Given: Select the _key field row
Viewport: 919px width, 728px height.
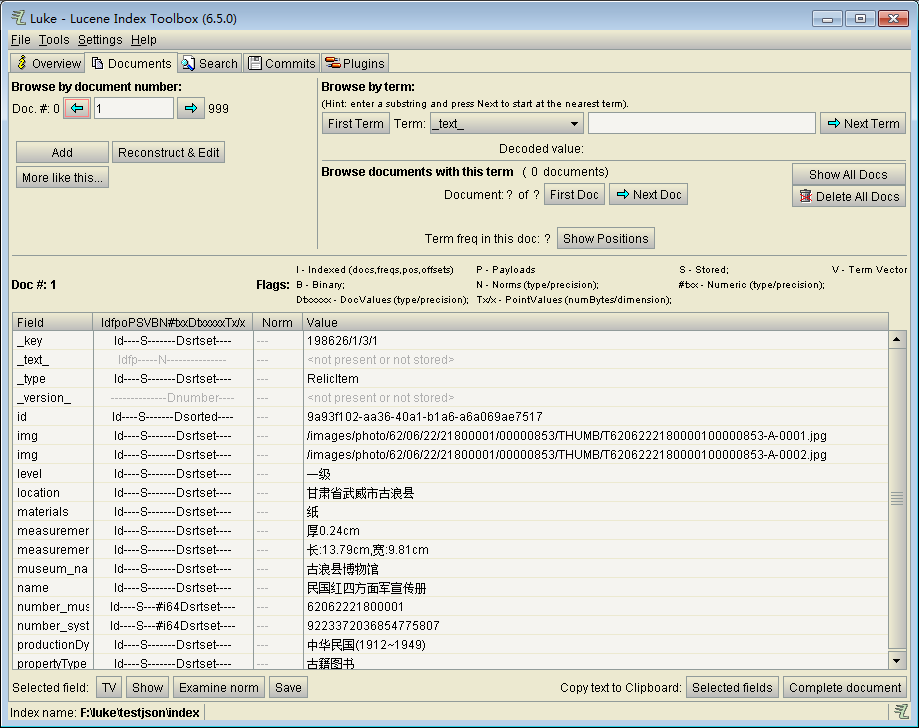Looking at the screenshot, I should (x=450, y=341).
